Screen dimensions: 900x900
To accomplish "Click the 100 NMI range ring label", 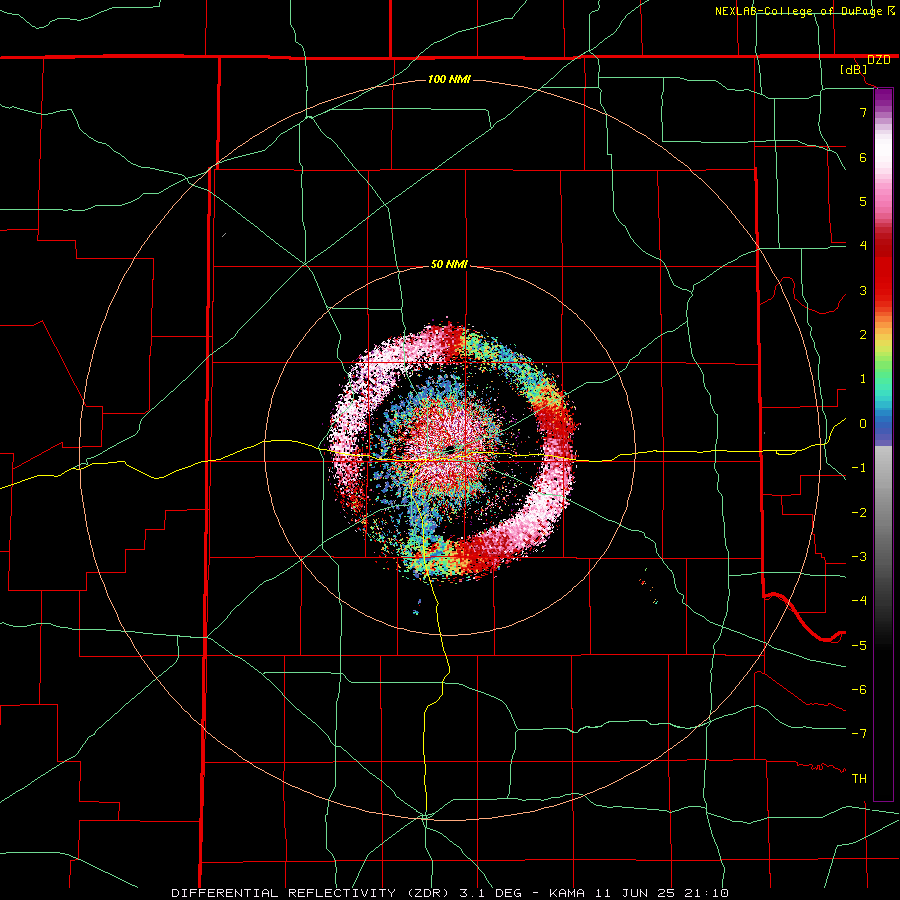I will pos(449,79).
